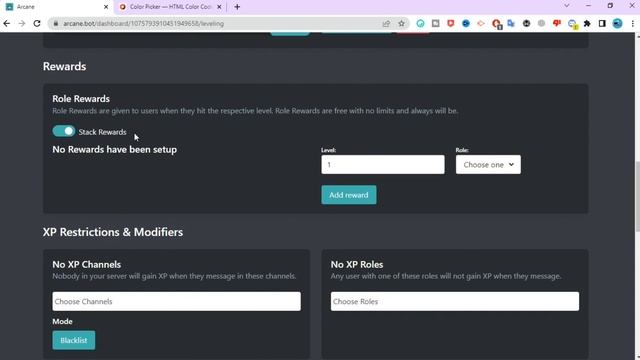Image resolution: width=640 pixels, height=360 pixels.
Task: Open a new browser tab
Action: click(237, 7)
